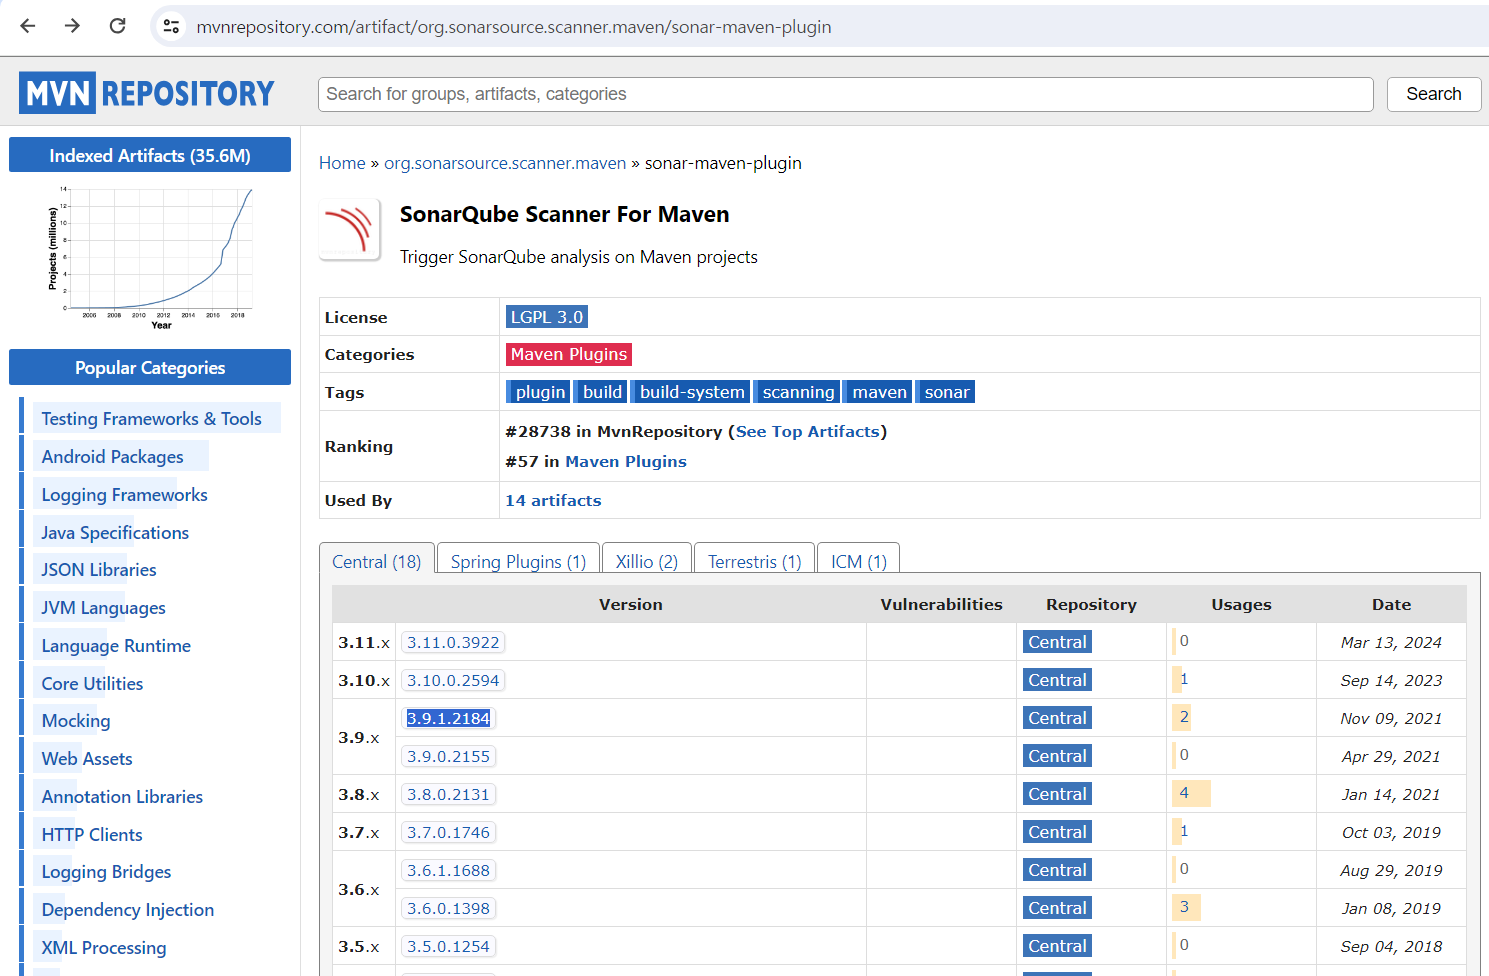Select the build-system tag

pos(692,392)
